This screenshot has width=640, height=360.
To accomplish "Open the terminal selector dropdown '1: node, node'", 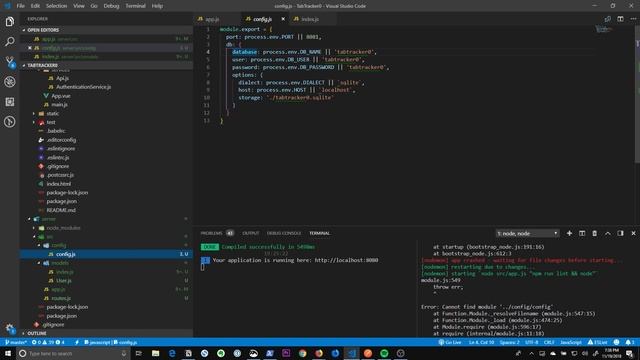I will point(527,233).
